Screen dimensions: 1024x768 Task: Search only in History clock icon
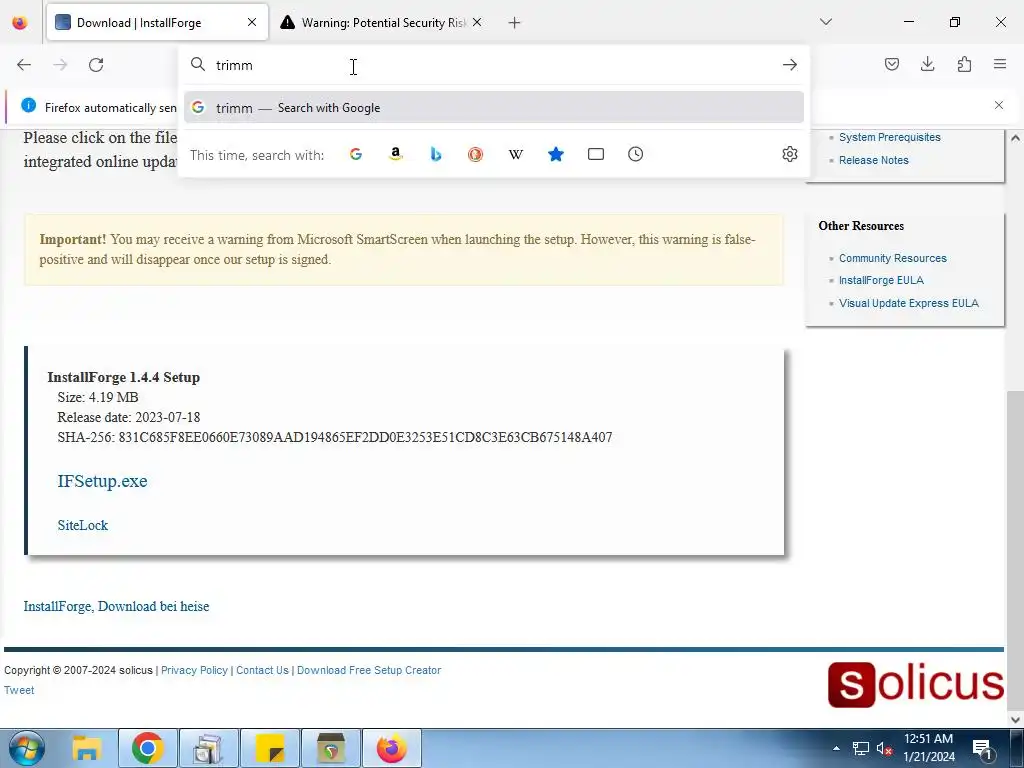click(x=635, y=154)
